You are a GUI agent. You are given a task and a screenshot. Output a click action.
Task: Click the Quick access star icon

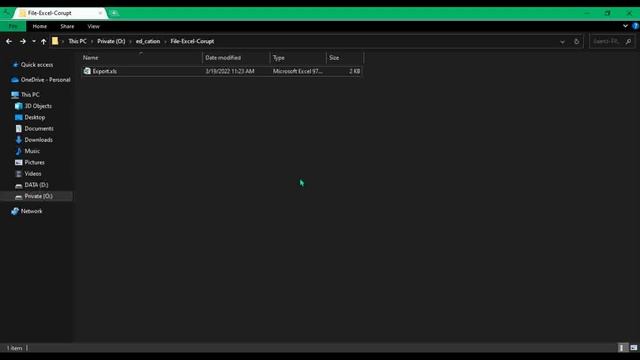(15, 64)
